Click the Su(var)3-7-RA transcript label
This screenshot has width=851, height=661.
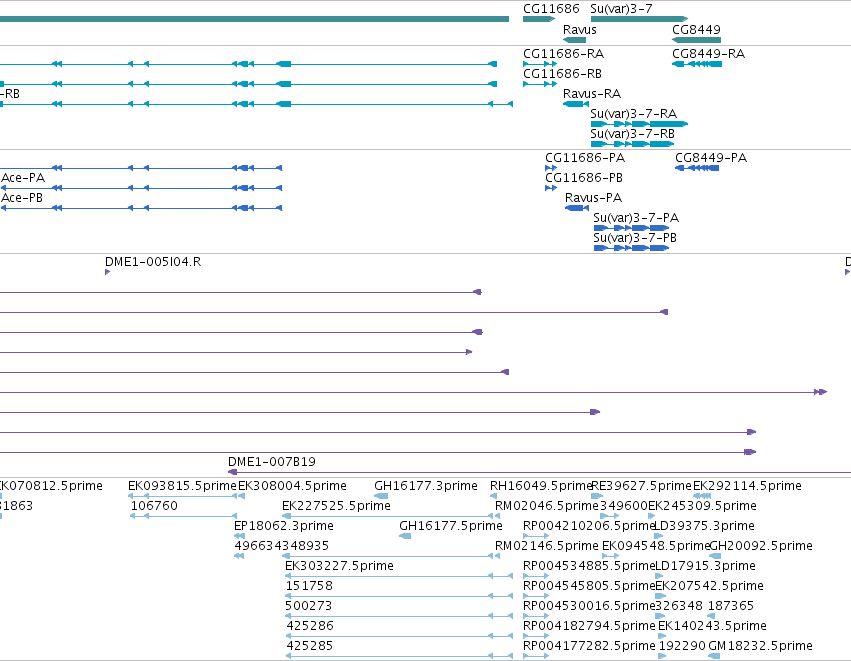click(633, 114)
